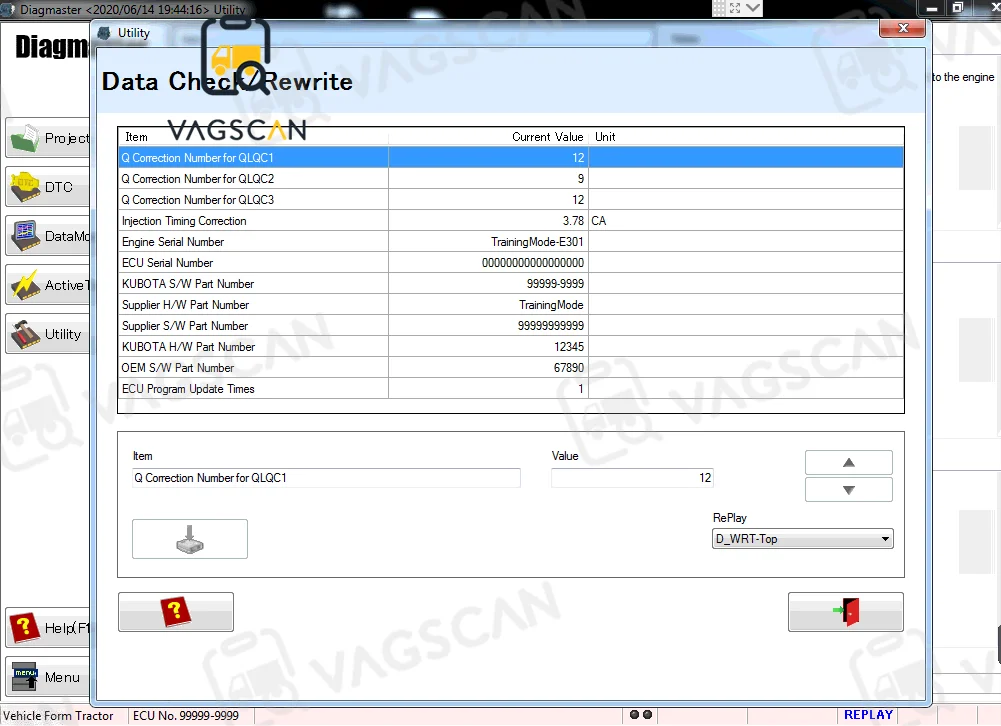The height and width of the screenshot is (726, 1001).
Task: Select the KUBOTA H/W Part Number row
Action: click(x=511, y=347)
